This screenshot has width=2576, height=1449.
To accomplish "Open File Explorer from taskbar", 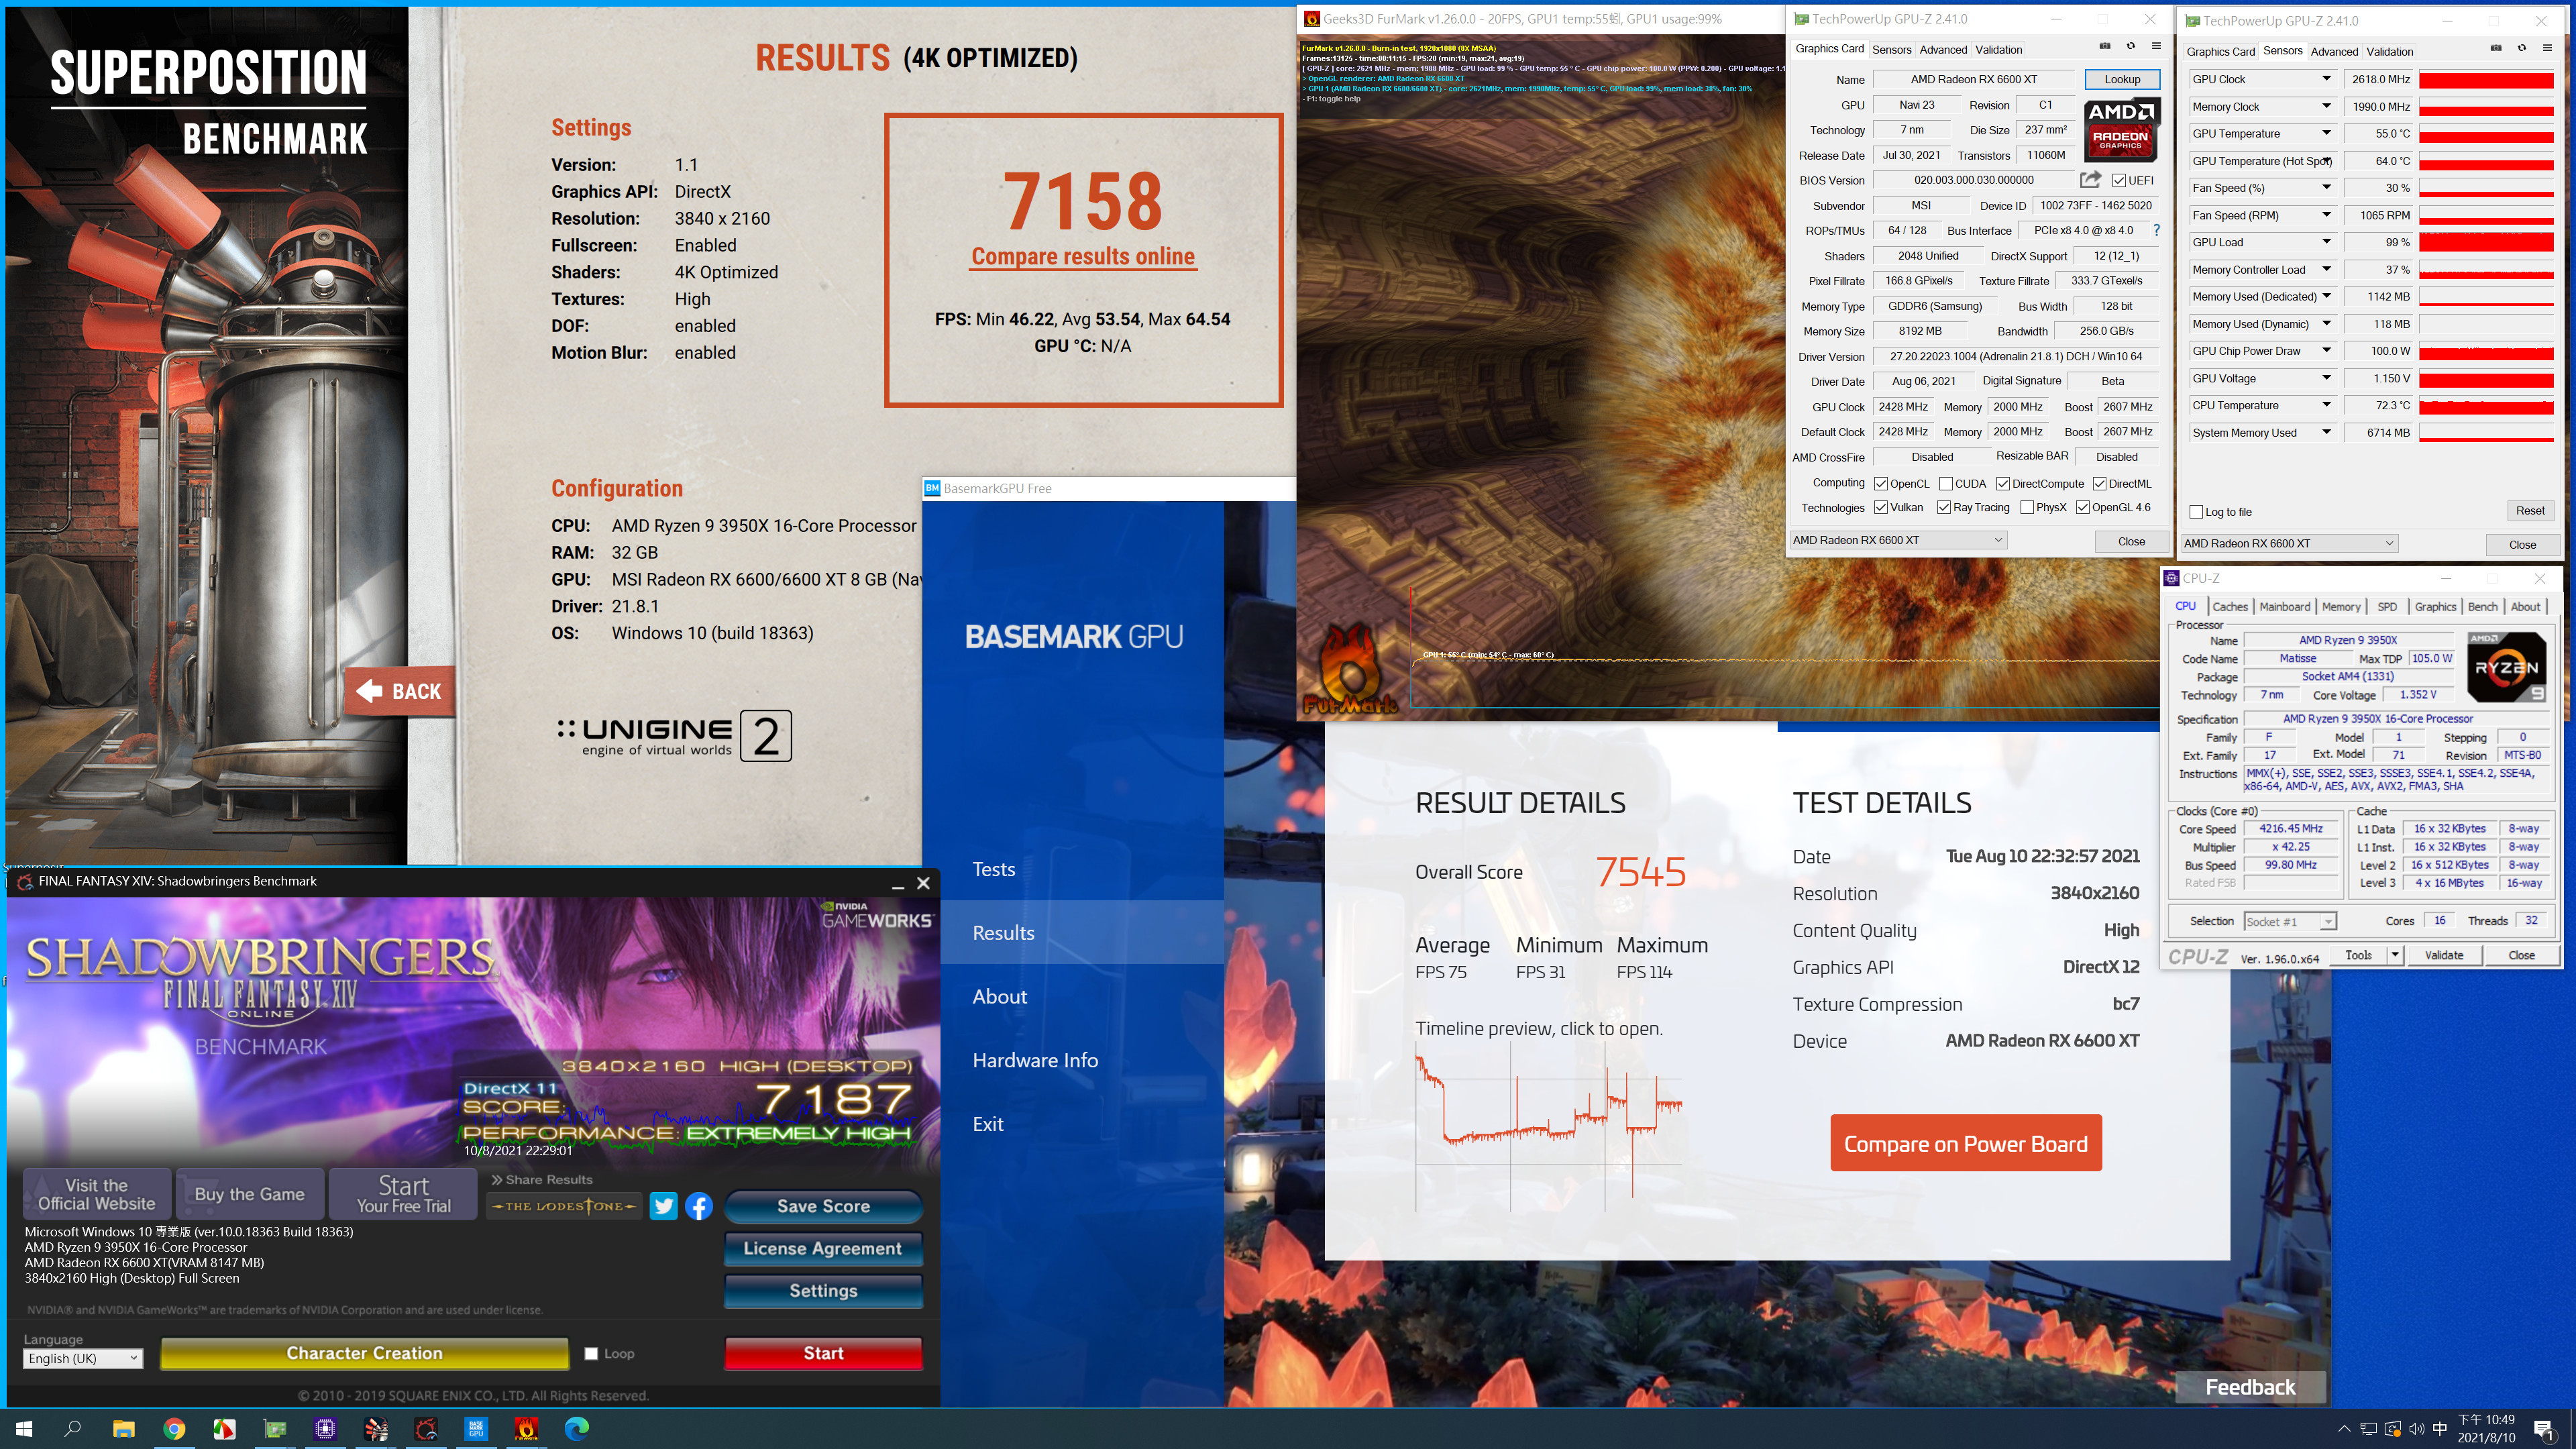I will point(123,1429).
